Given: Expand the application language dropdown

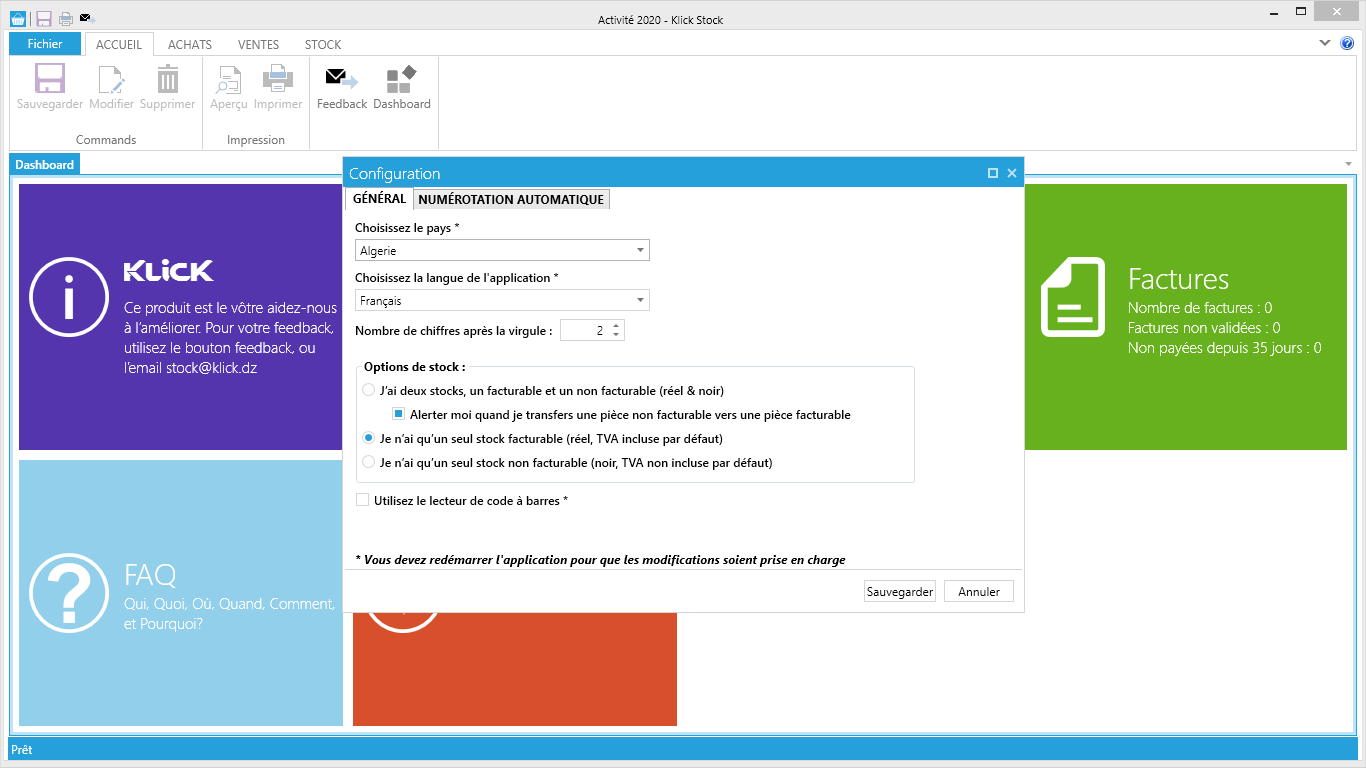Looking at the screenshot, I should 502,301.
